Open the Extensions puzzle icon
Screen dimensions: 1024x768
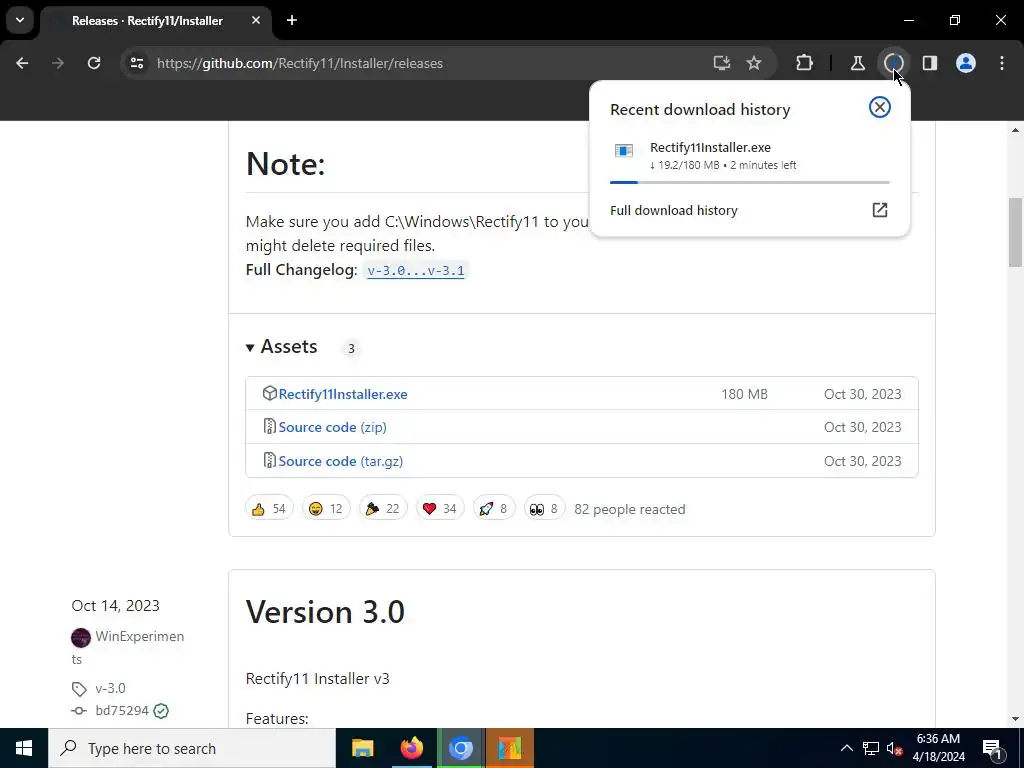(805, 63)
